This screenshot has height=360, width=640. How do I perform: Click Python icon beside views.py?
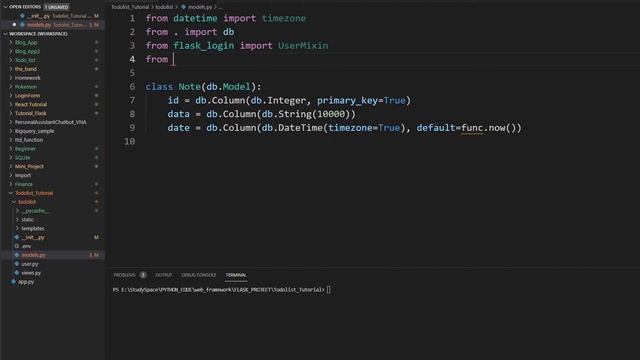tap(17, 273)
